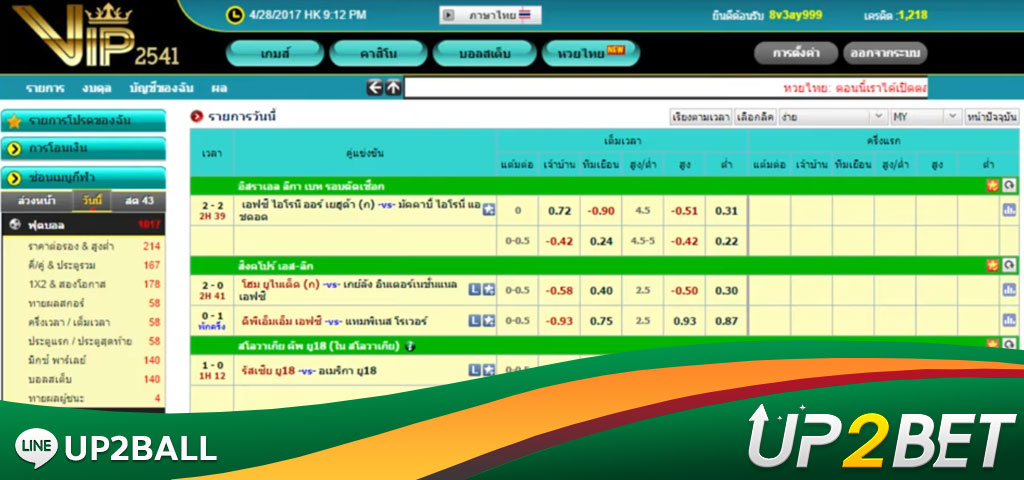
Task: Click the football icon in the sports list
Action: click(x=14, y=224)
